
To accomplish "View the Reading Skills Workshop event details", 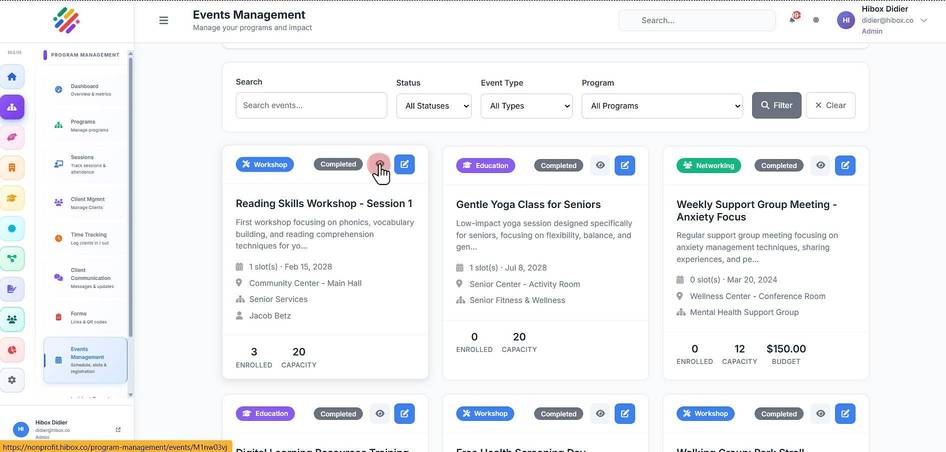I will [x=379, y=164].
